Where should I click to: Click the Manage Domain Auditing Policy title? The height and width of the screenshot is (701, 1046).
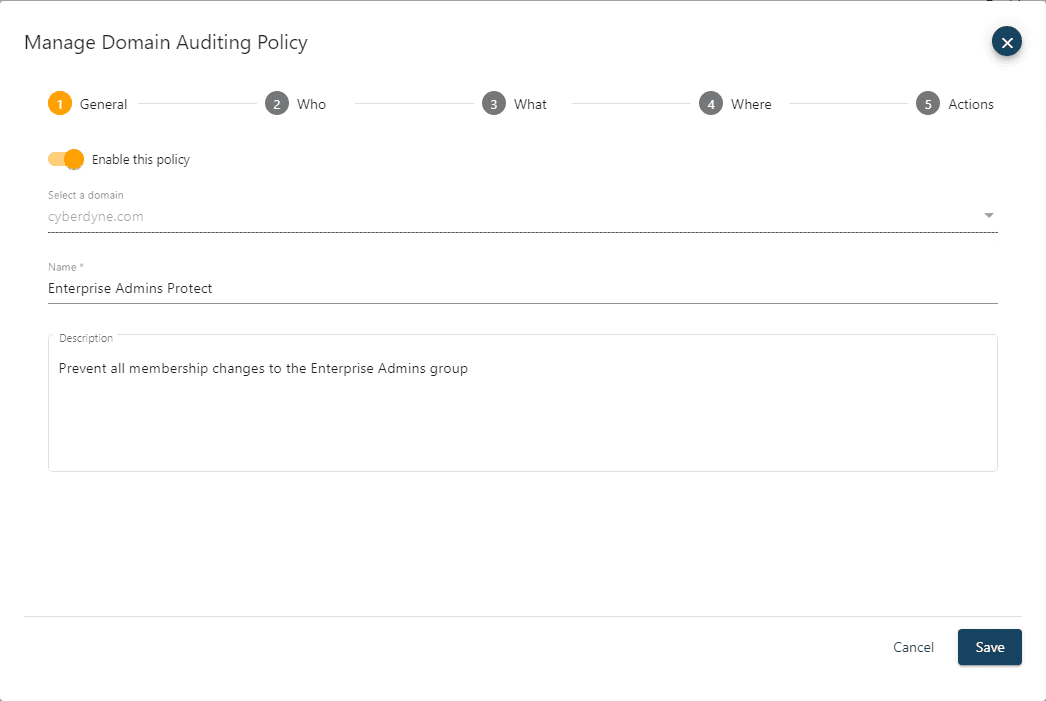pyautogui.click(x=166, y=42)
